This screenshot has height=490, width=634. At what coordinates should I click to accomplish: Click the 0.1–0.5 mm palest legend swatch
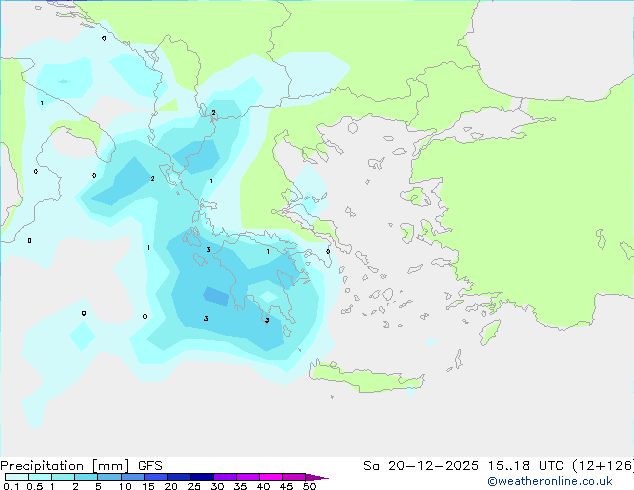click(17, 477)
